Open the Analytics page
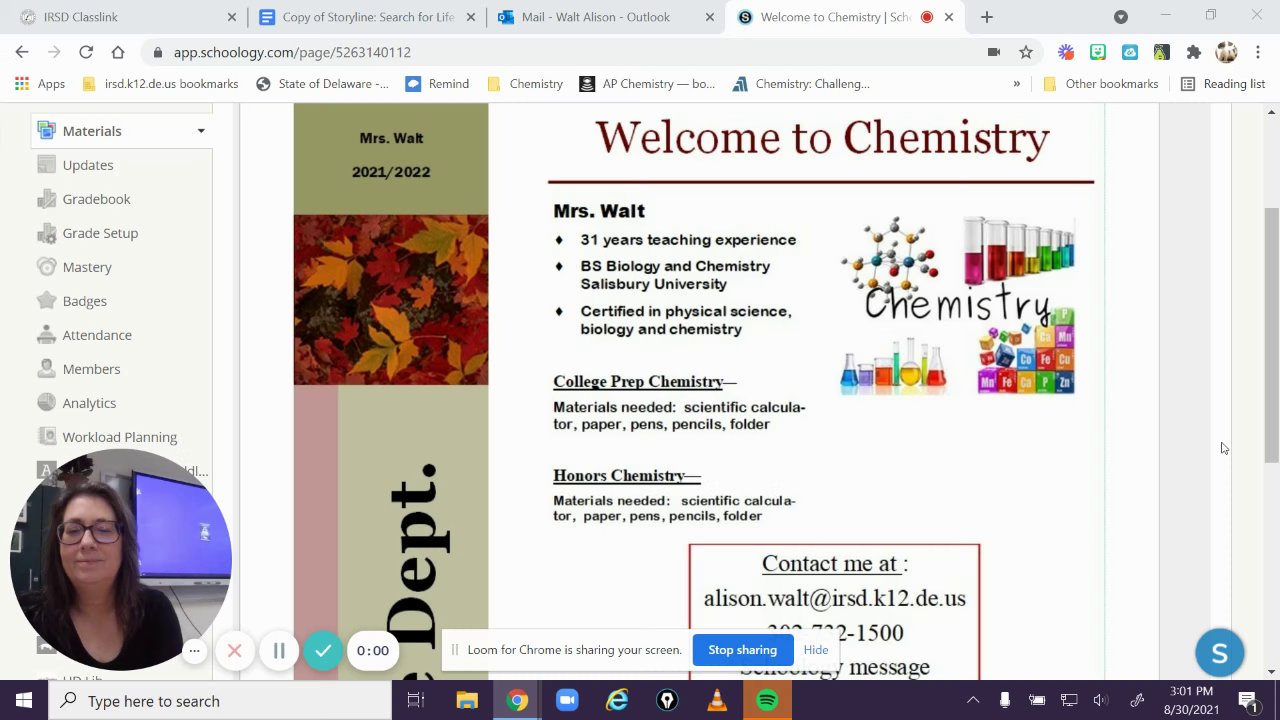Screen dimensions: 1280x720 click(x=89, y=403)
